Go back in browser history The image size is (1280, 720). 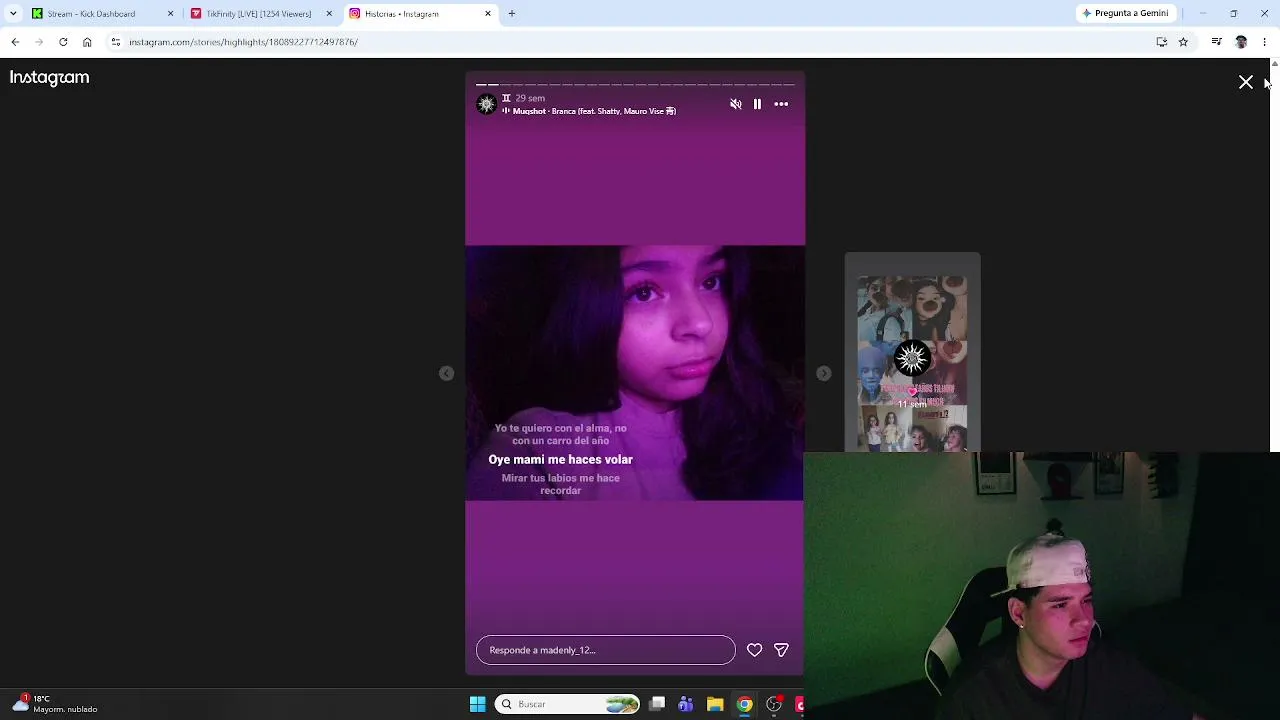click(x=15, y=42)
